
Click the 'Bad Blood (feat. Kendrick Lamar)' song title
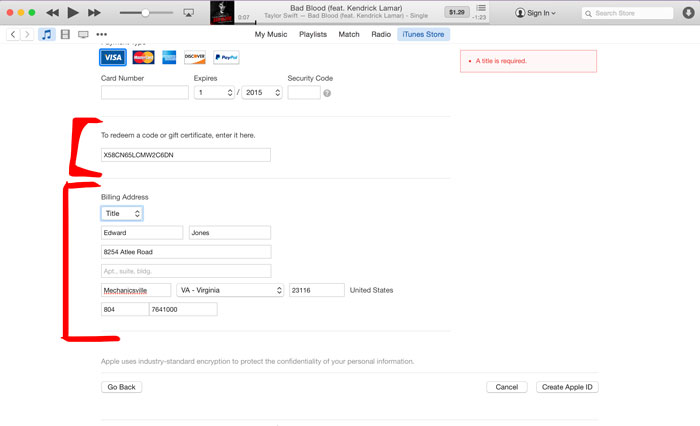tap(346, 8)
